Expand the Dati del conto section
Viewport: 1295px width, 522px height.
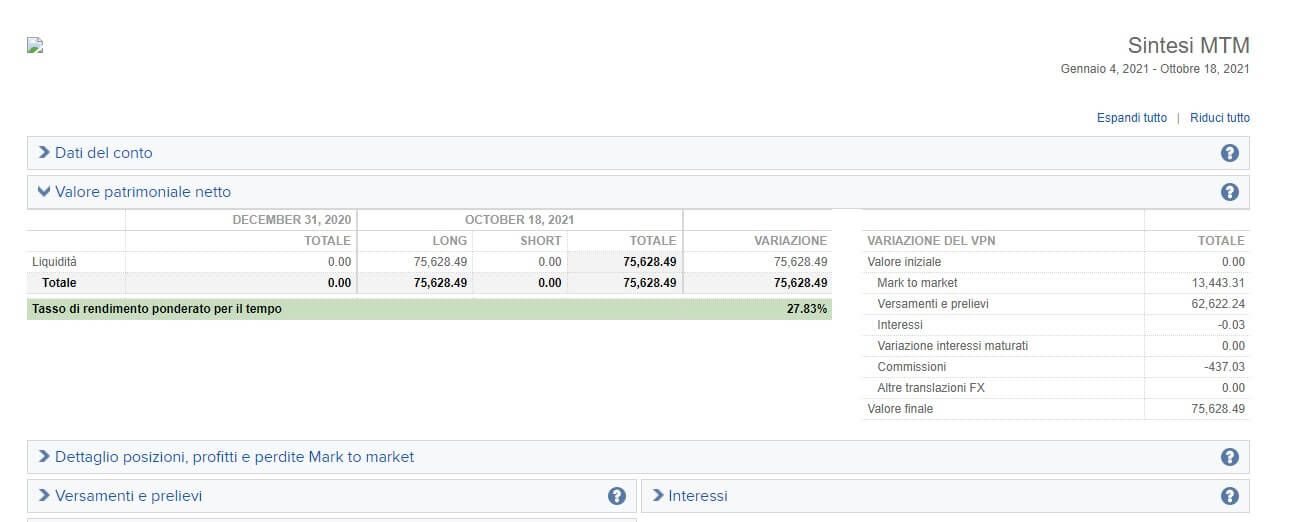(103, 153)
